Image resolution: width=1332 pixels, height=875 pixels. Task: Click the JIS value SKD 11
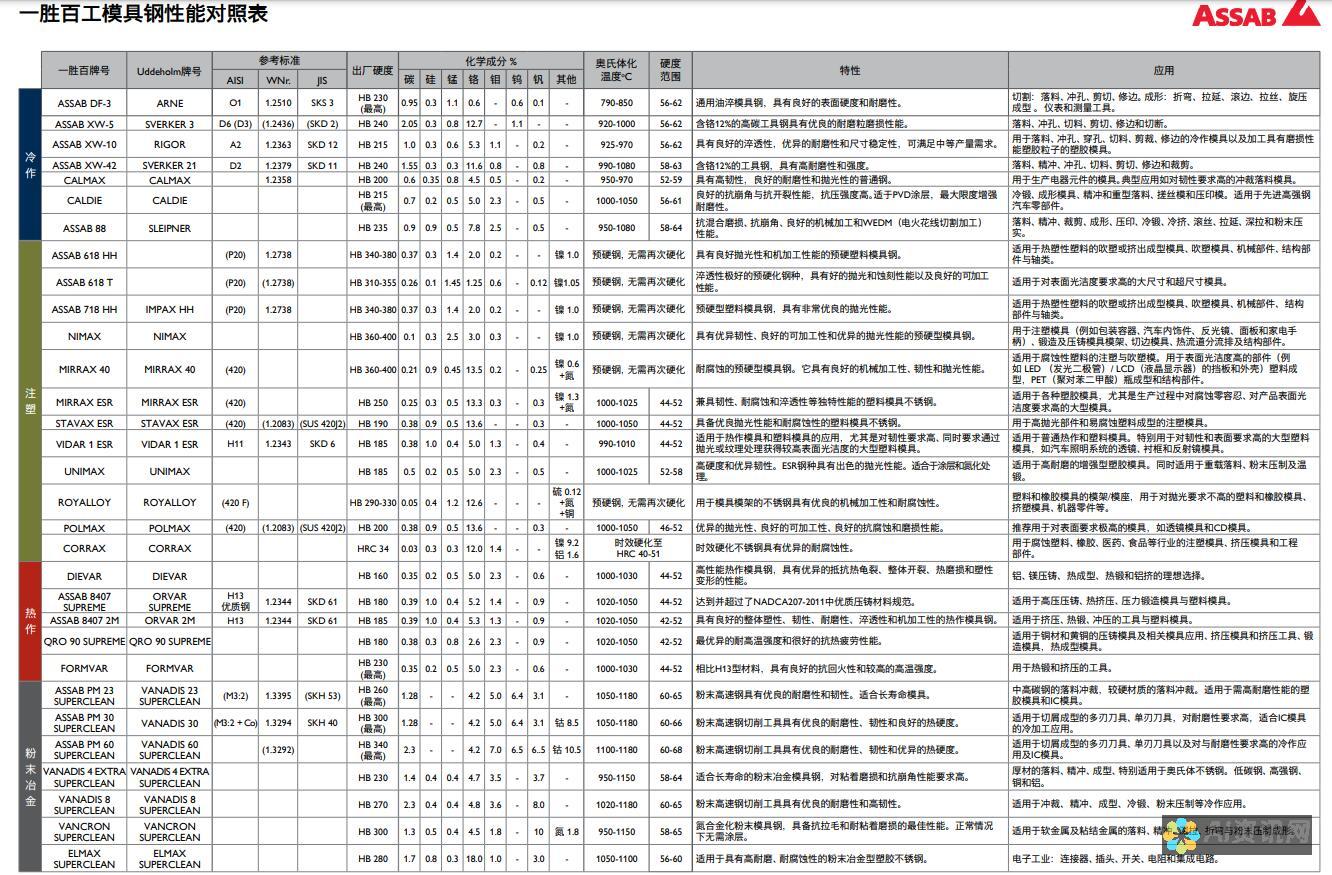[x=322, y=165]
